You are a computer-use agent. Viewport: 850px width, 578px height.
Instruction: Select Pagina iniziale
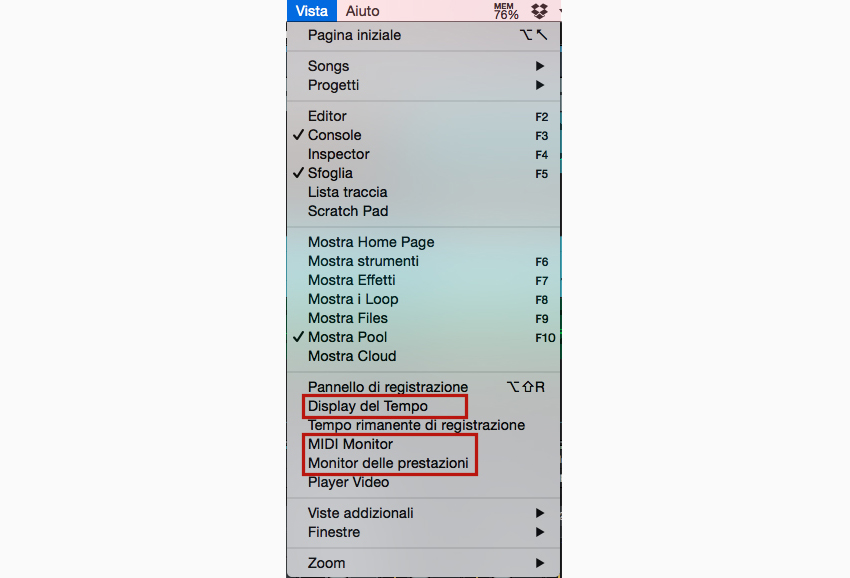(423, 35)
